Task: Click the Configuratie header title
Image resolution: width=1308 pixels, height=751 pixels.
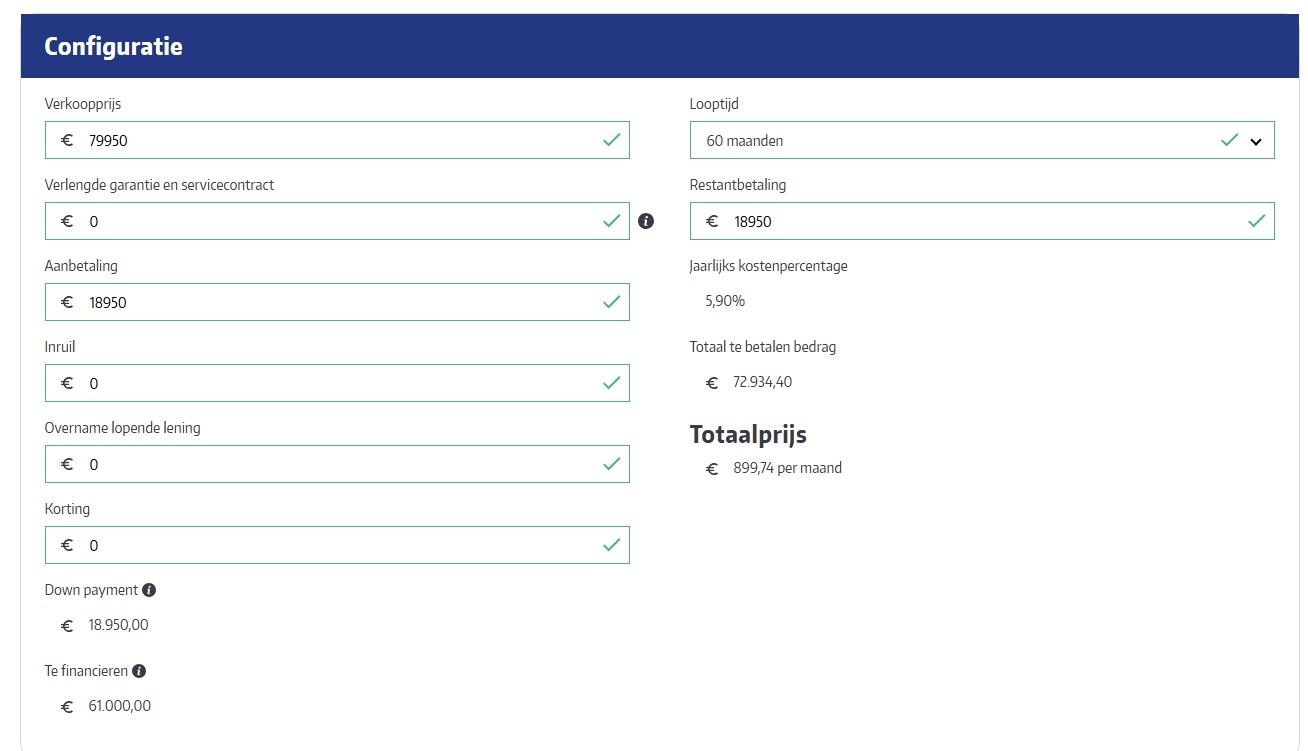Action: (113, 47)
